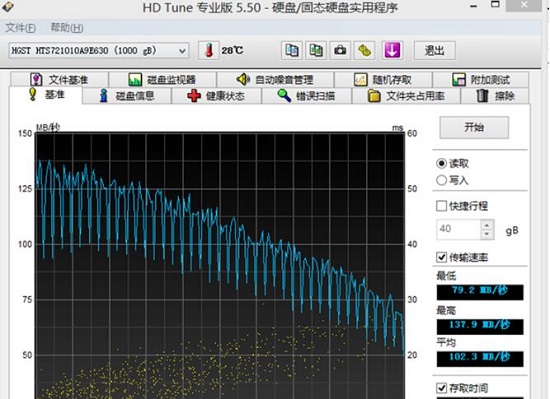This screenshot has height=399, width=550.
Task: Click the 退出 exit button
Action: click(x=435, y=50)
